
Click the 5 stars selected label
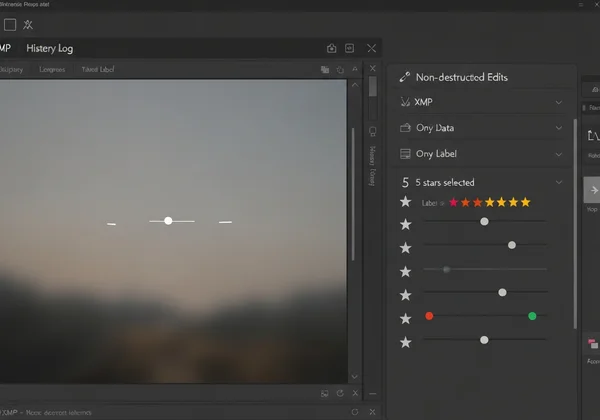click(445, 182)
